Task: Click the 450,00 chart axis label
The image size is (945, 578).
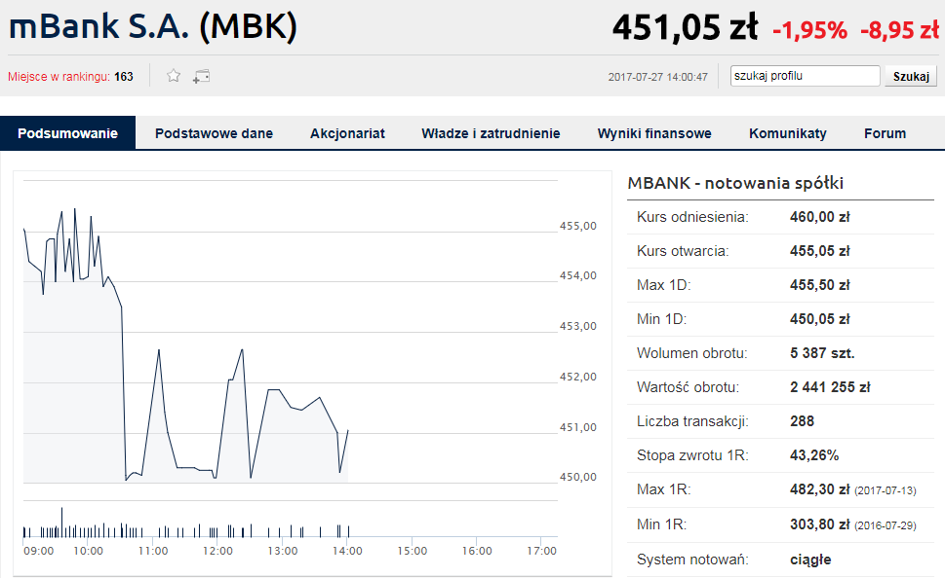Action: (x=578, y=477)
